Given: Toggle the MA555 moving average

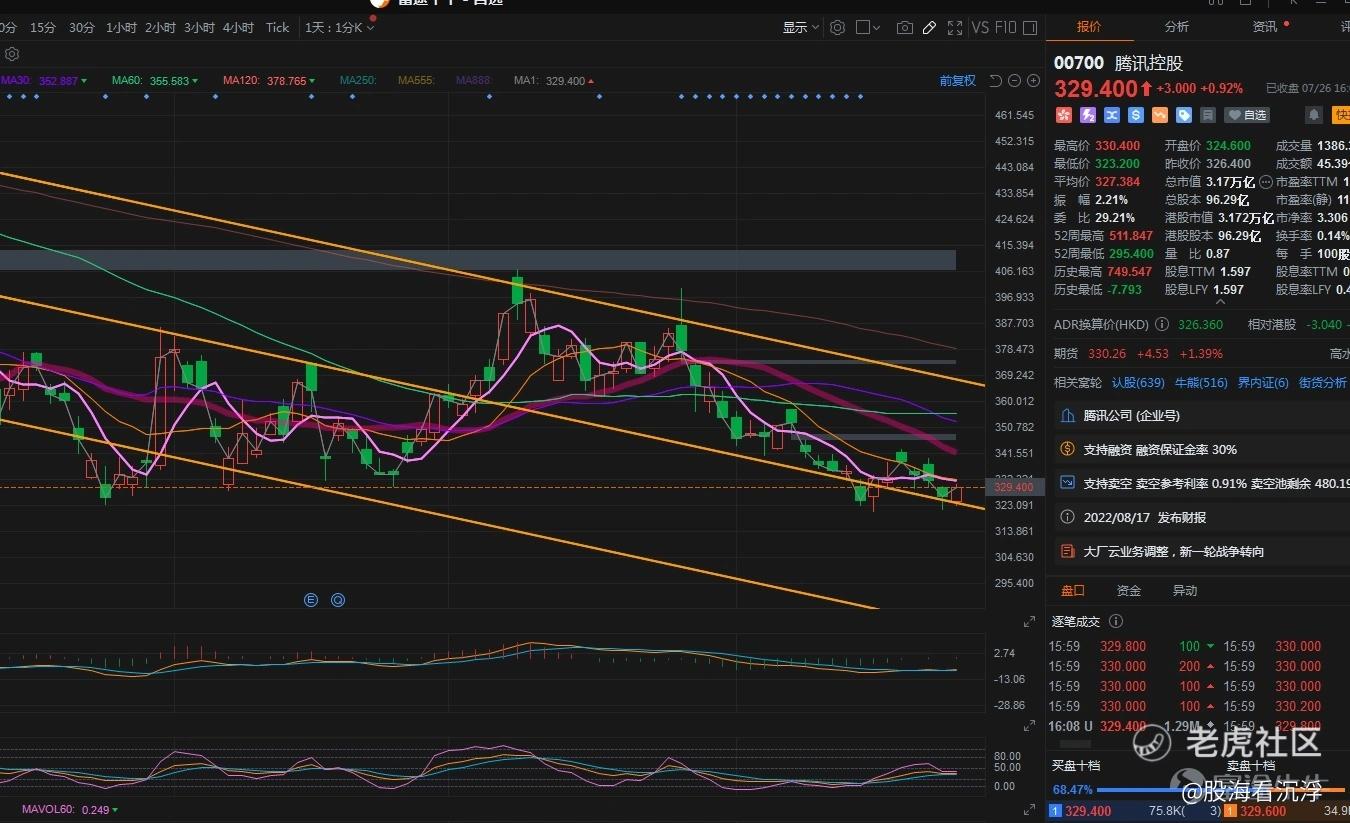Looking at the screenshot, I should pyautogui.click(x=416, y=81).
